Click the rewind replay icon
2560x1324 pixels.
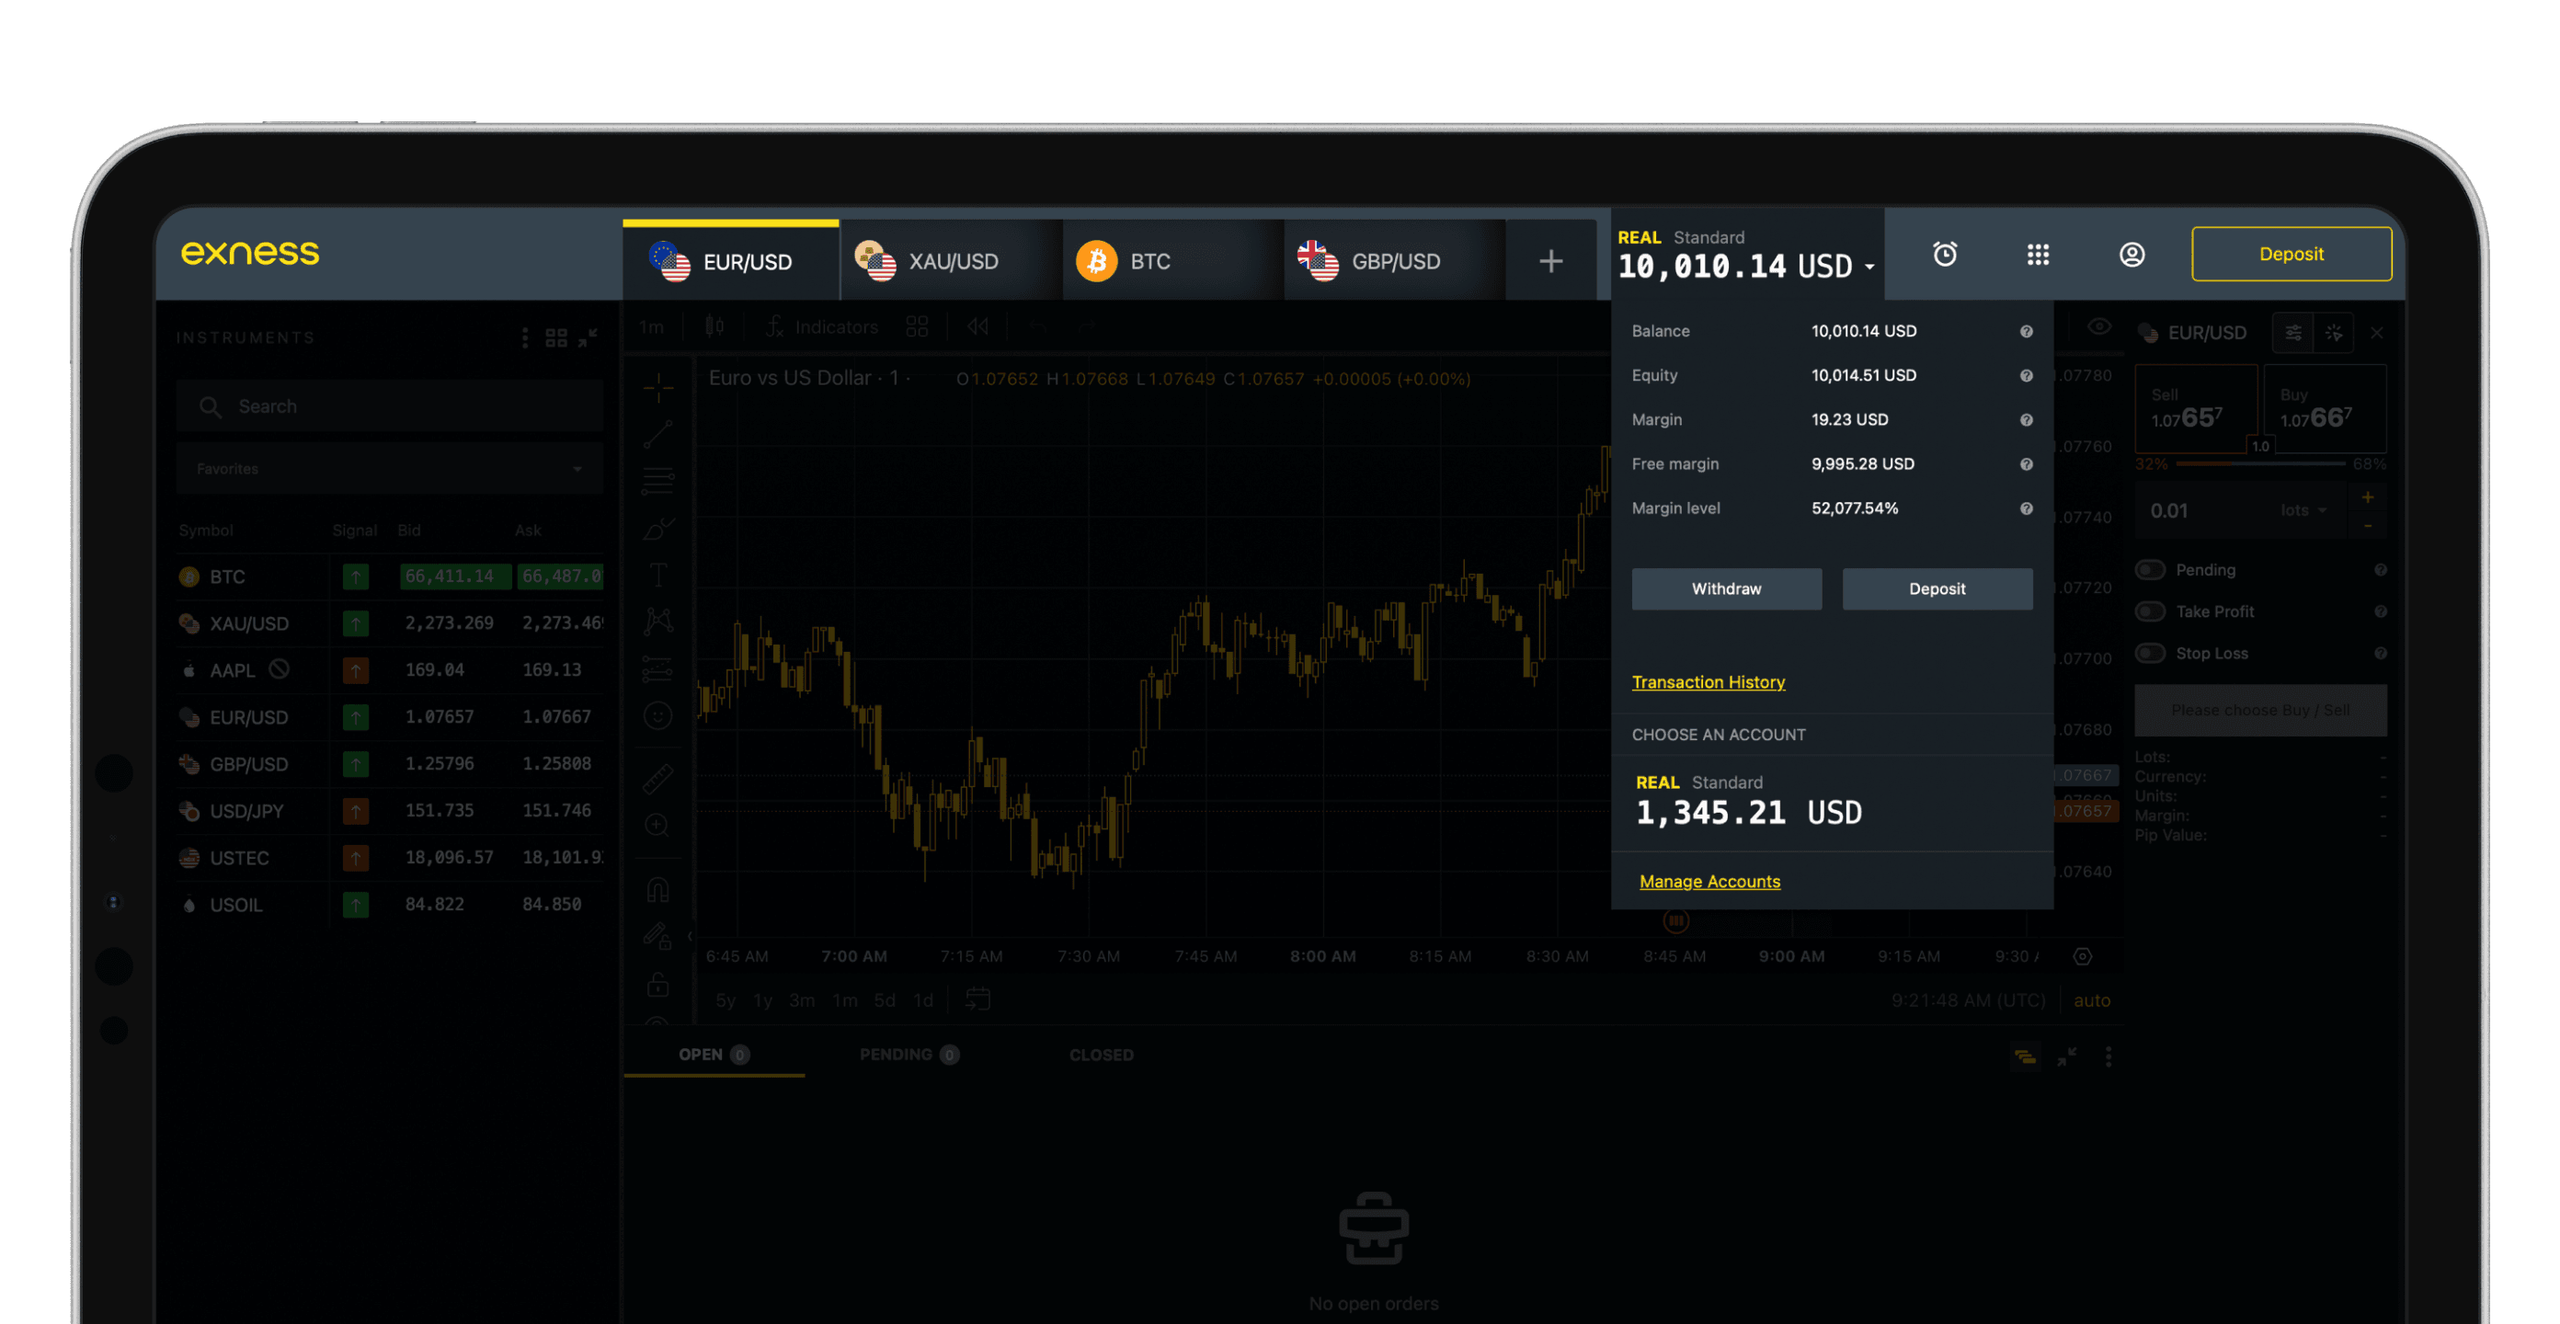click(977, 326)
